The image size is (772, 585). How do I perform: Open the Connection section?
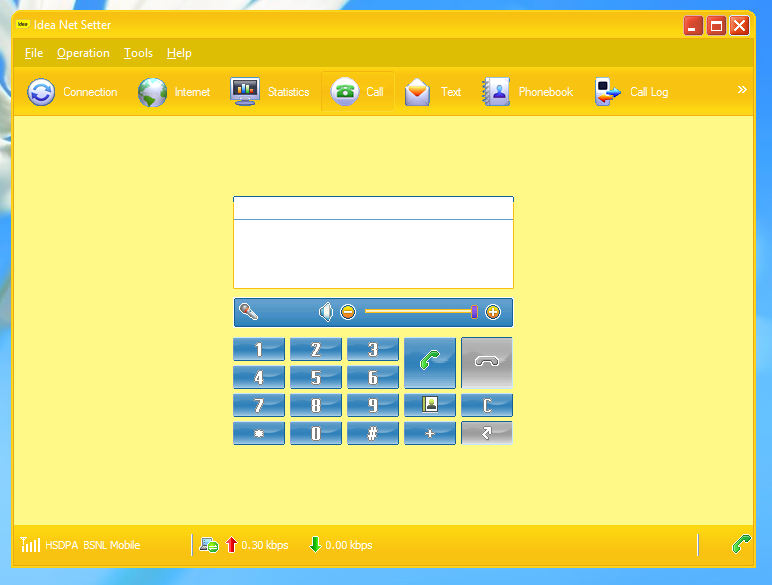(x=72, y=92)
